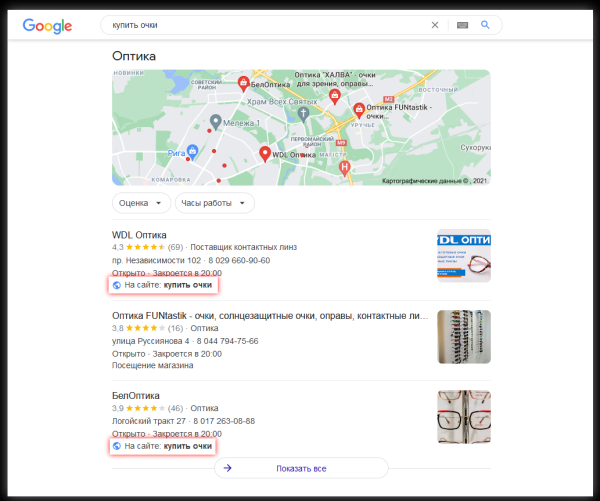Open the БелОптика glasses thumbnail
Image resolution: width=600 pixels, height=501 pixels.
pyautogui.click(x=463, y=416)
